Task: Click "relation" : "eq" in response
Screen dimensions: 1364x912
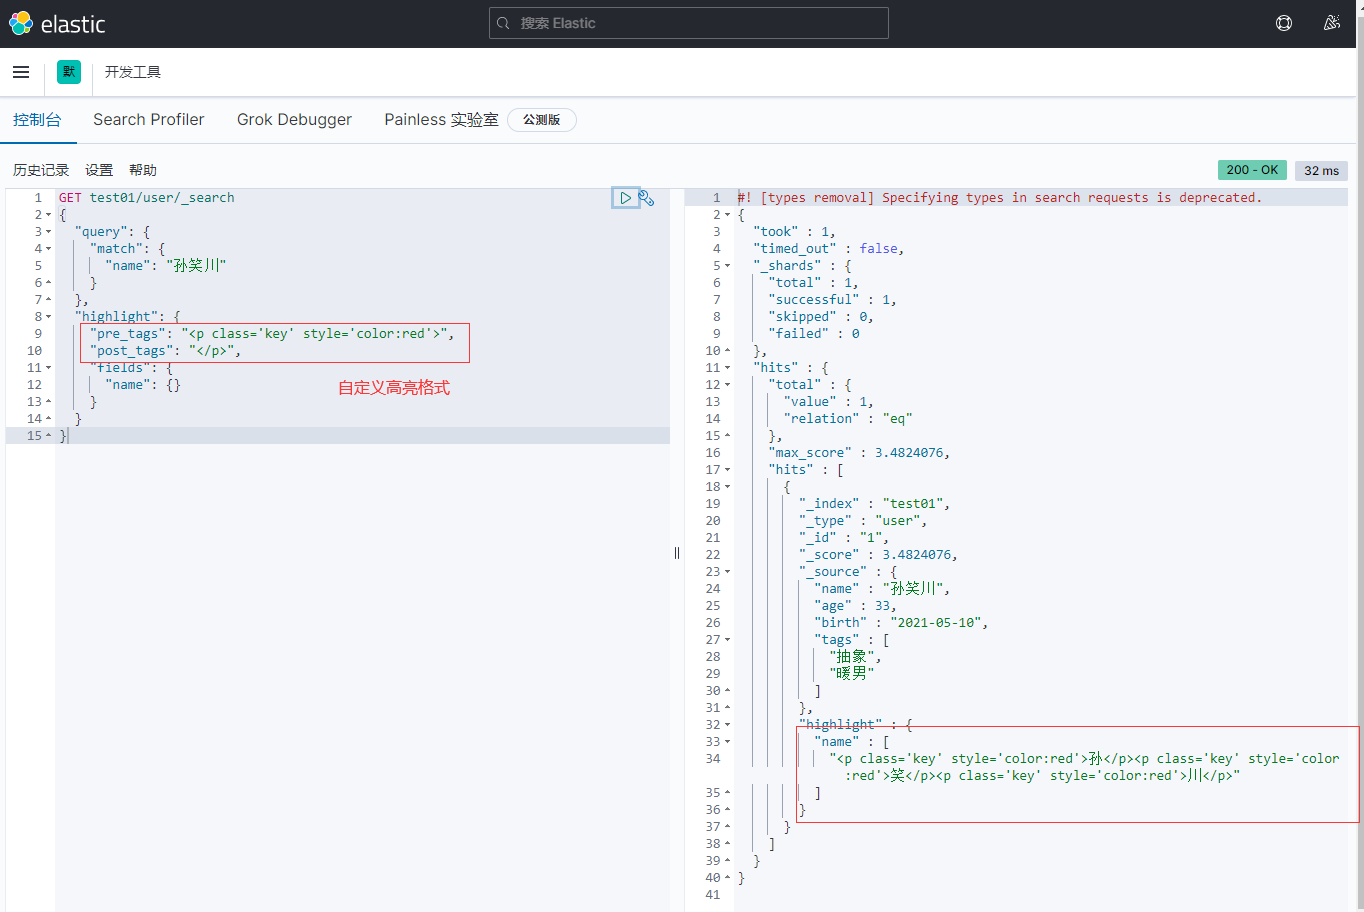Action: 848,419
